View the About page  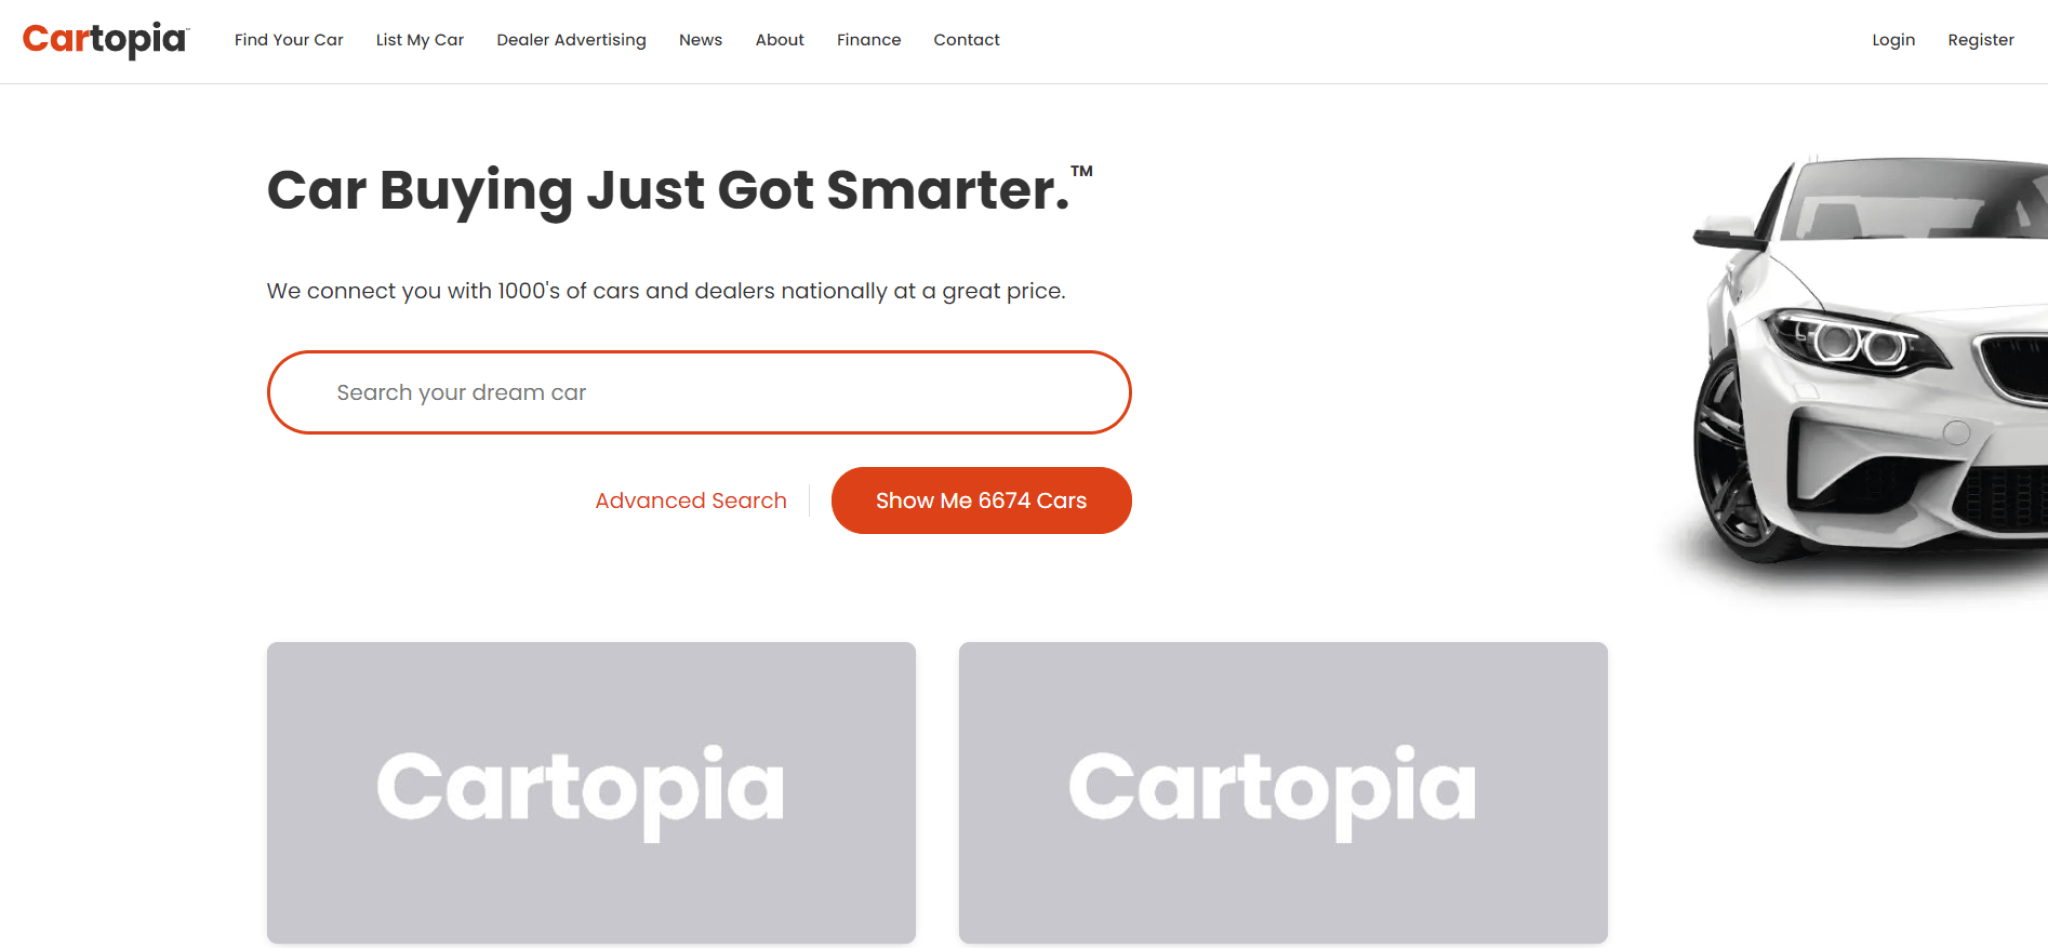pyautogui.click(x=779, y=40)
